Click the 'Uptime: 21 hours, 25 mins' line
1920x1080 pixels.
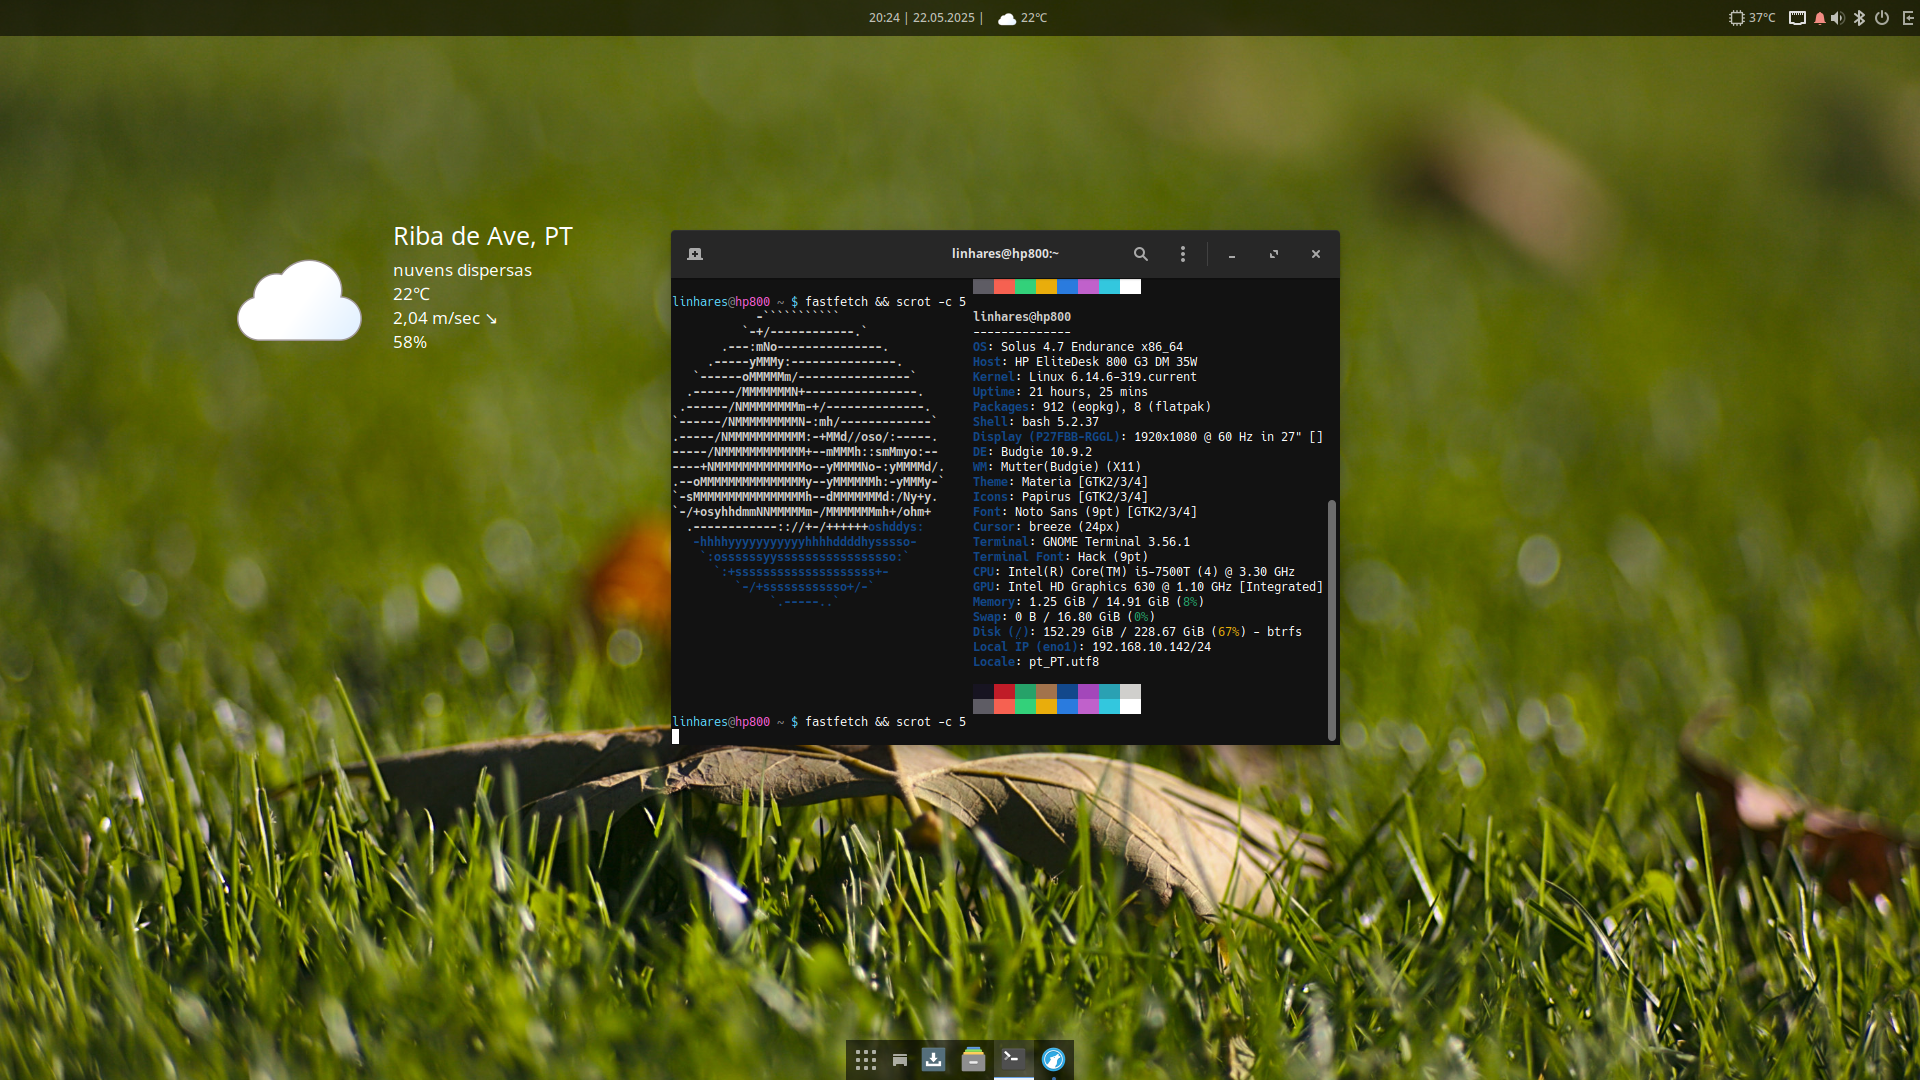point(1060,392)
